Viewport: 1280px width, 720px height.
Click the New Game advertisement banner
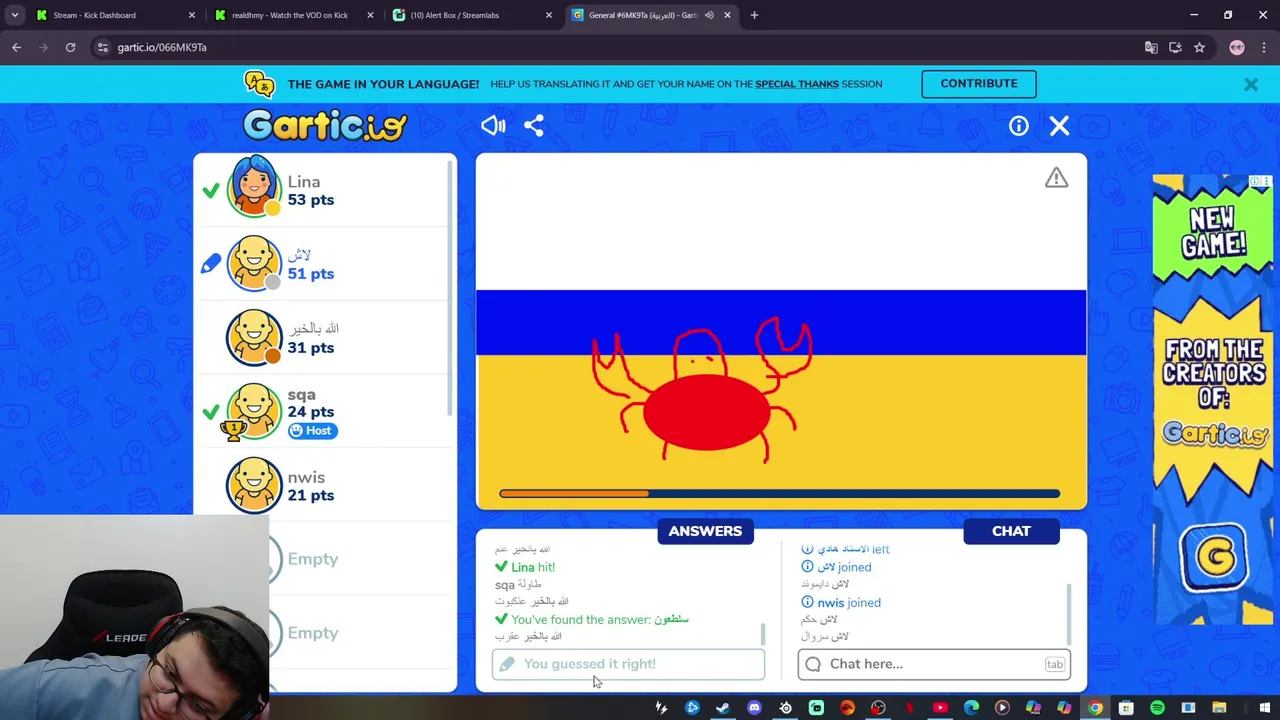(1212, 400)
